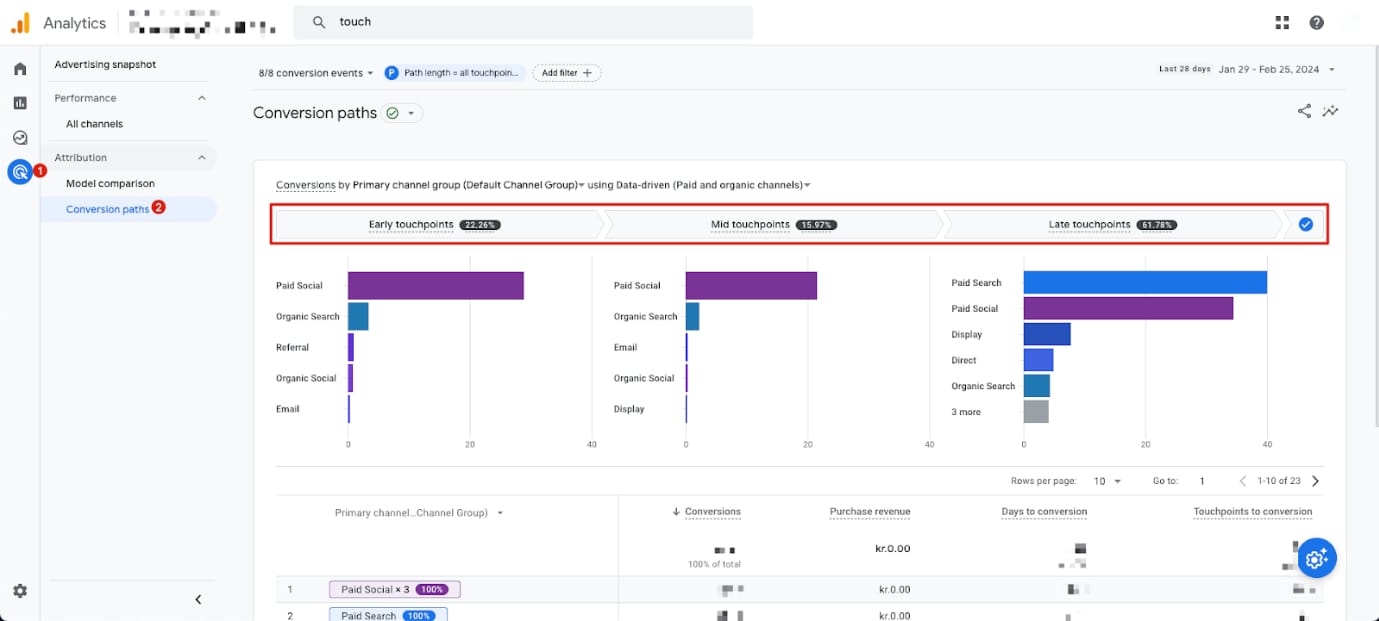This screenshot has width=1379, height=621.
Task: Open the Reports bar chart icon
Action: click(x=20, y=103)
